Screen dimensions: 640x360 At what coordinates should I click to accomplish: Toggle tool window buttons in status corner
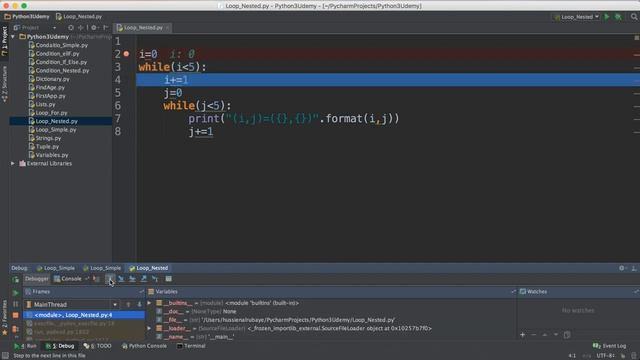(5, 356)
